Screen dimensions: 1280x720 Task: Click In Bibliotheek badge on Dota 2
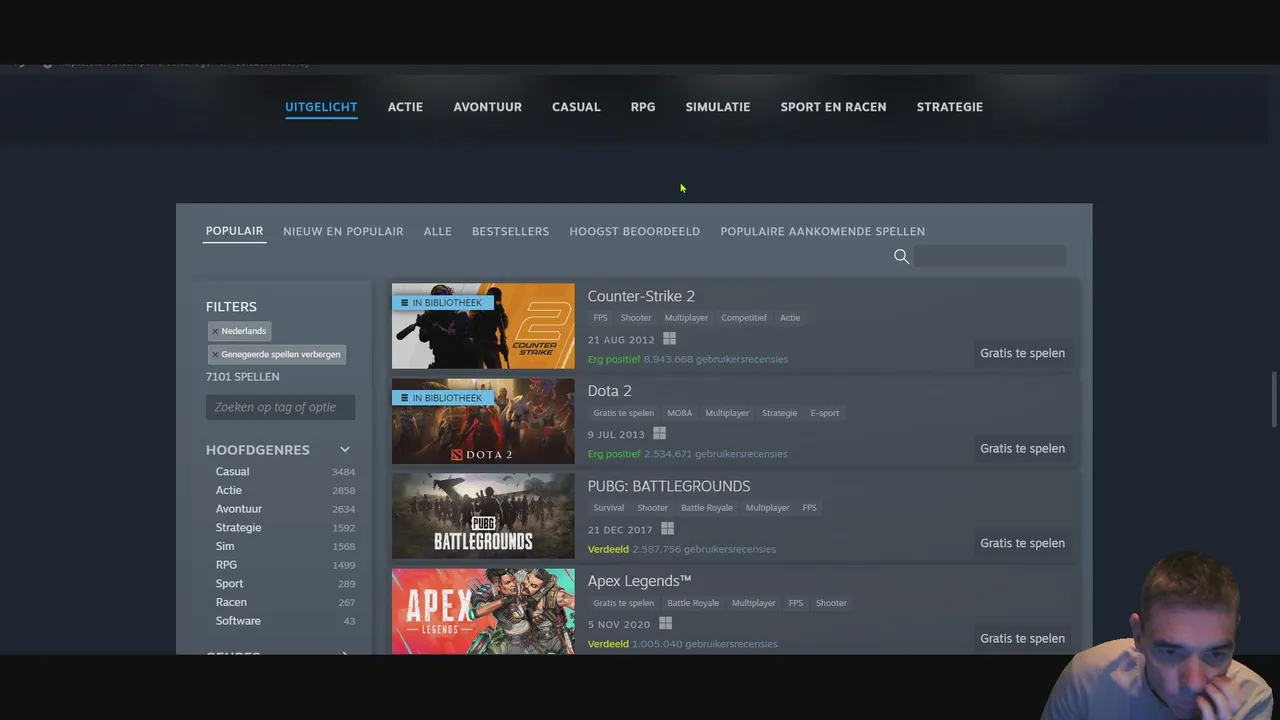coord(442,398)
